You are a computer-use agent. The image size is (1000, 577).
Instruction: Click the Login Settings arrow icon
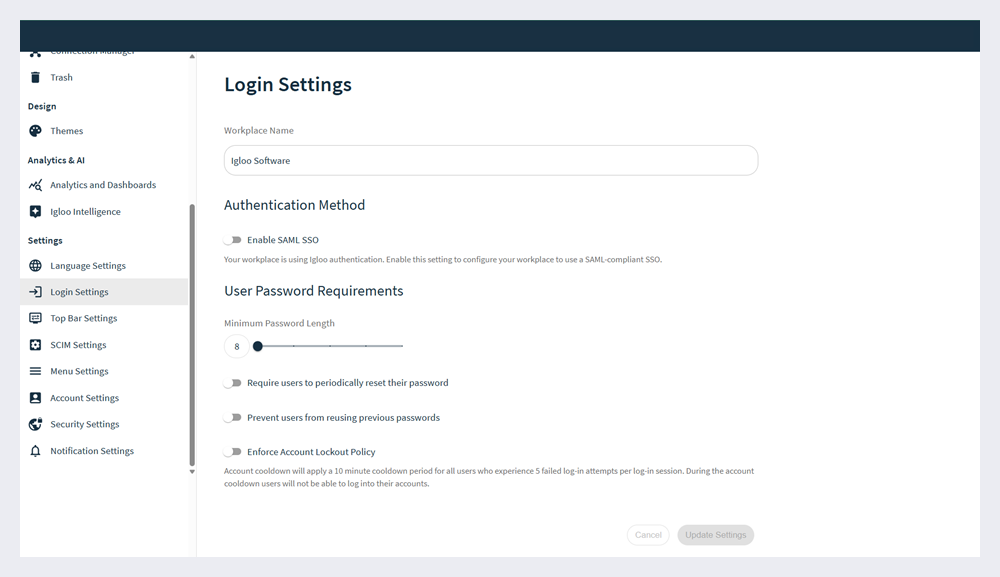[36, 291]
